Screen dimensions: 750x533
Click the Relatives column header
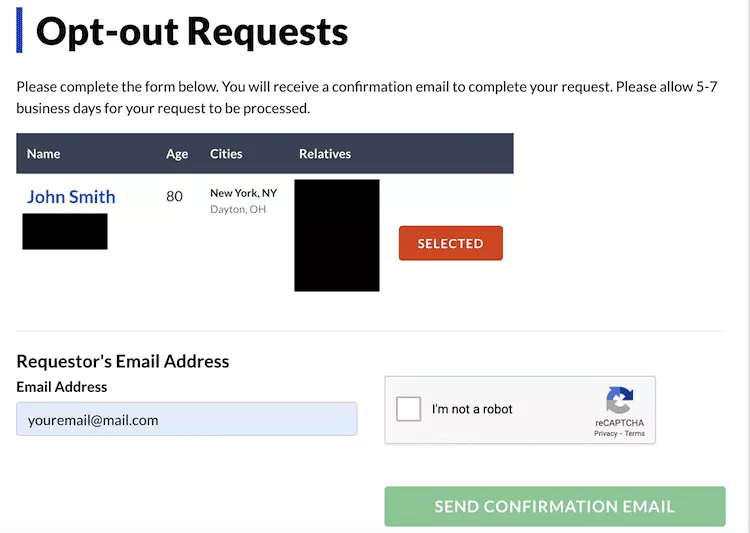(x=325, y=154)
